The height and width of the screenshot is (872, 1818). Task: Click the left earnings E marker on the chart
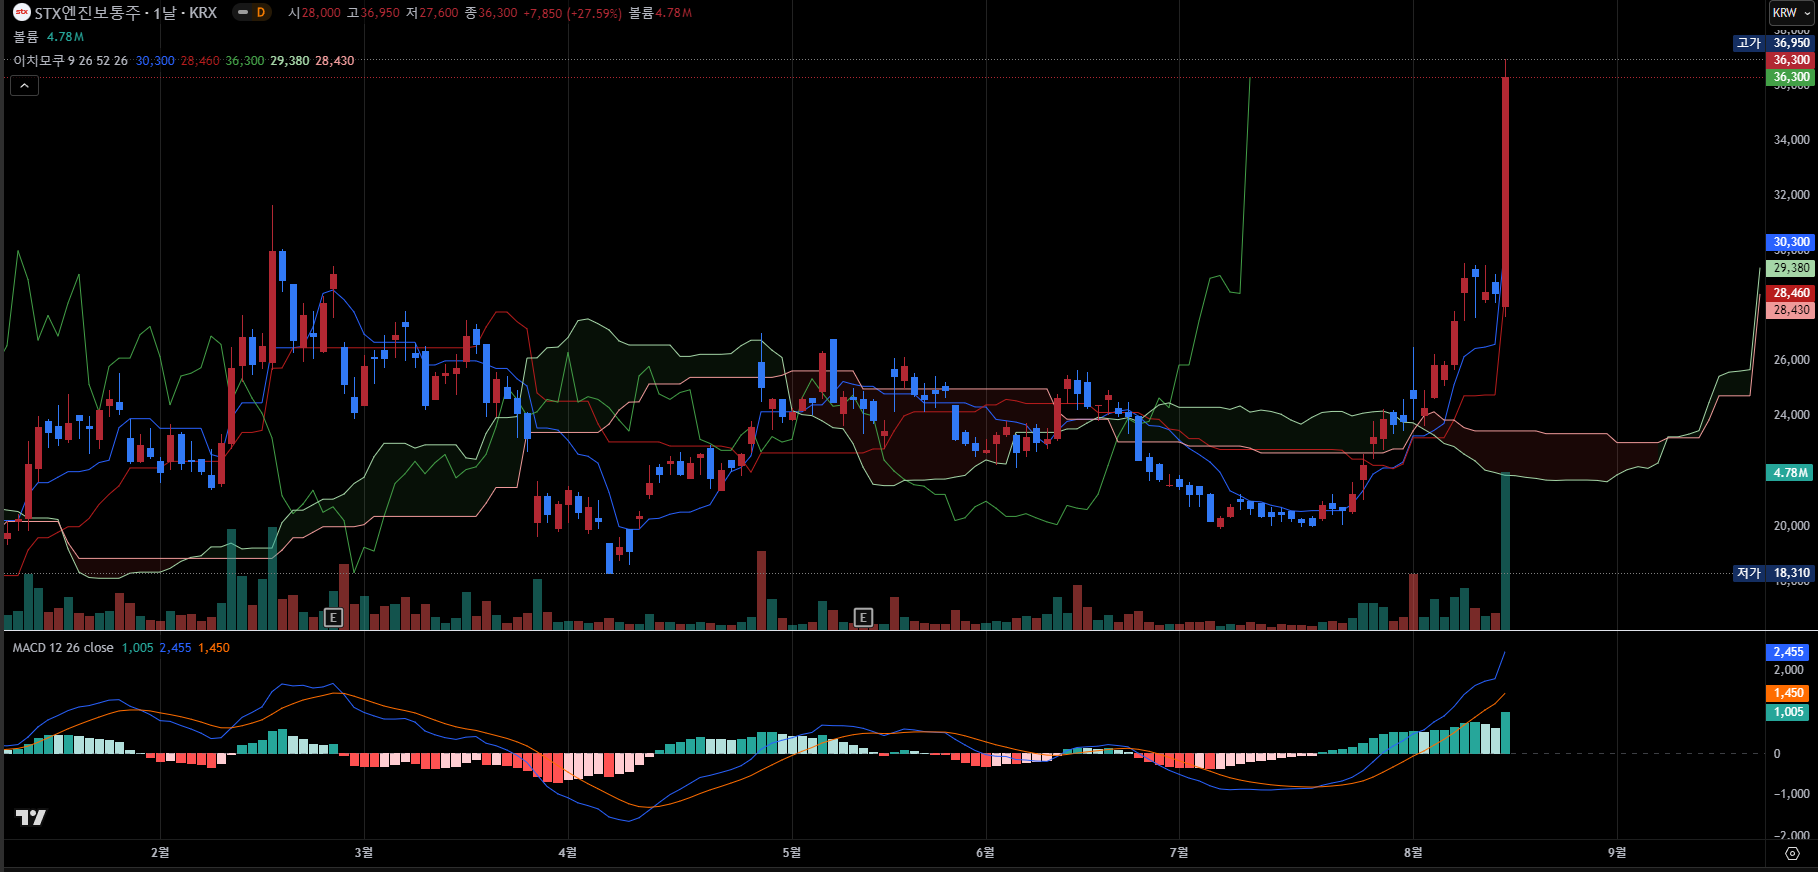point(334,617)
